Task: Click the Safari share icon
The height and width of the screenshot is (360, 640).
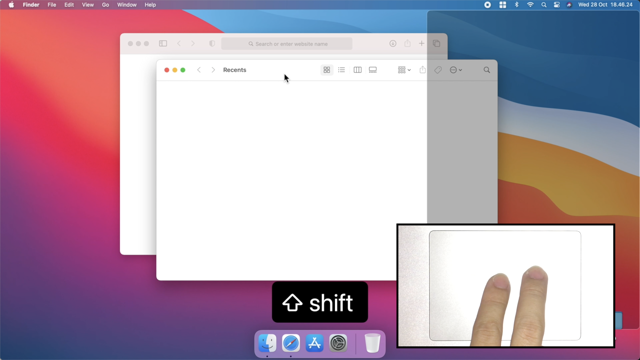Action: pyautogui.click(x=407, y=43)
